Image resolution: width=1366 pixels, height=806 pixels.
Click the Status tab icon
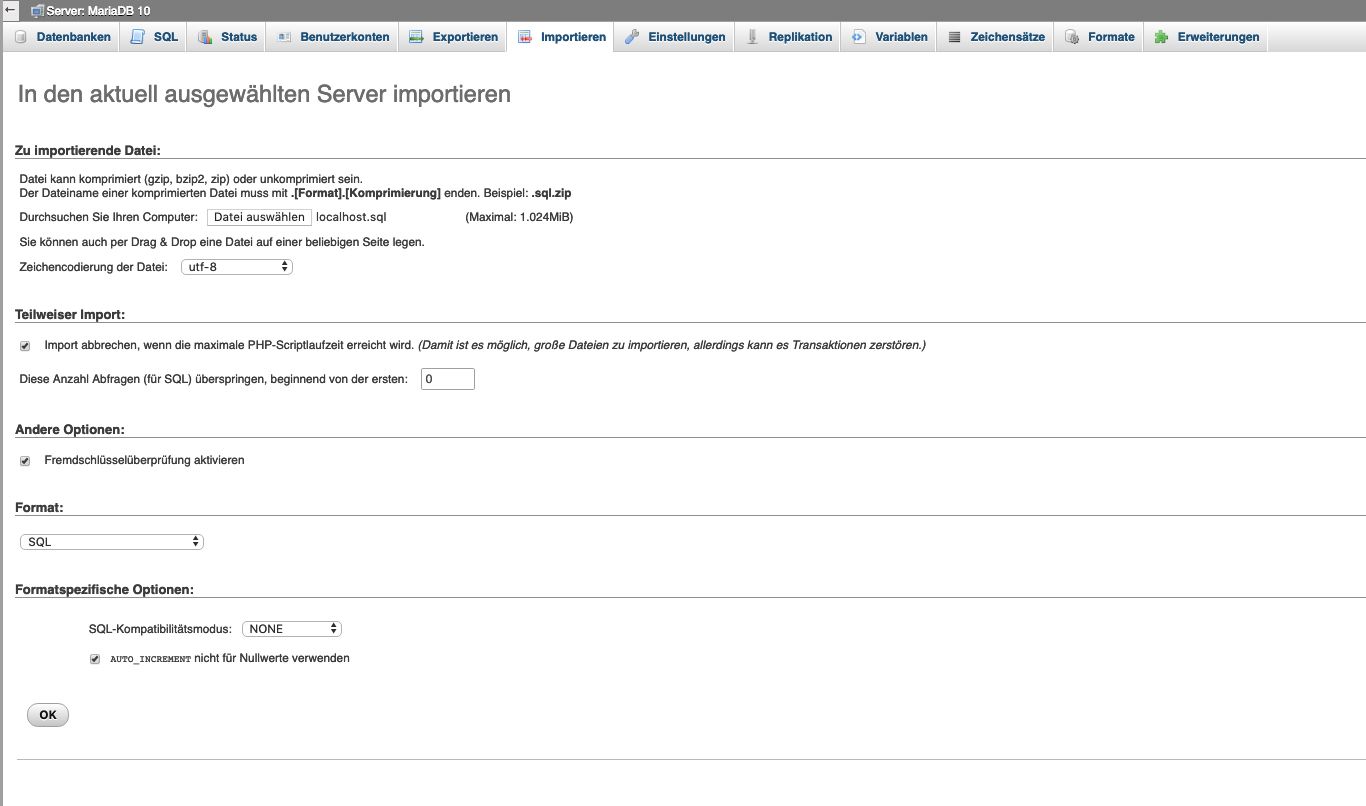click(x=205, y=37)
